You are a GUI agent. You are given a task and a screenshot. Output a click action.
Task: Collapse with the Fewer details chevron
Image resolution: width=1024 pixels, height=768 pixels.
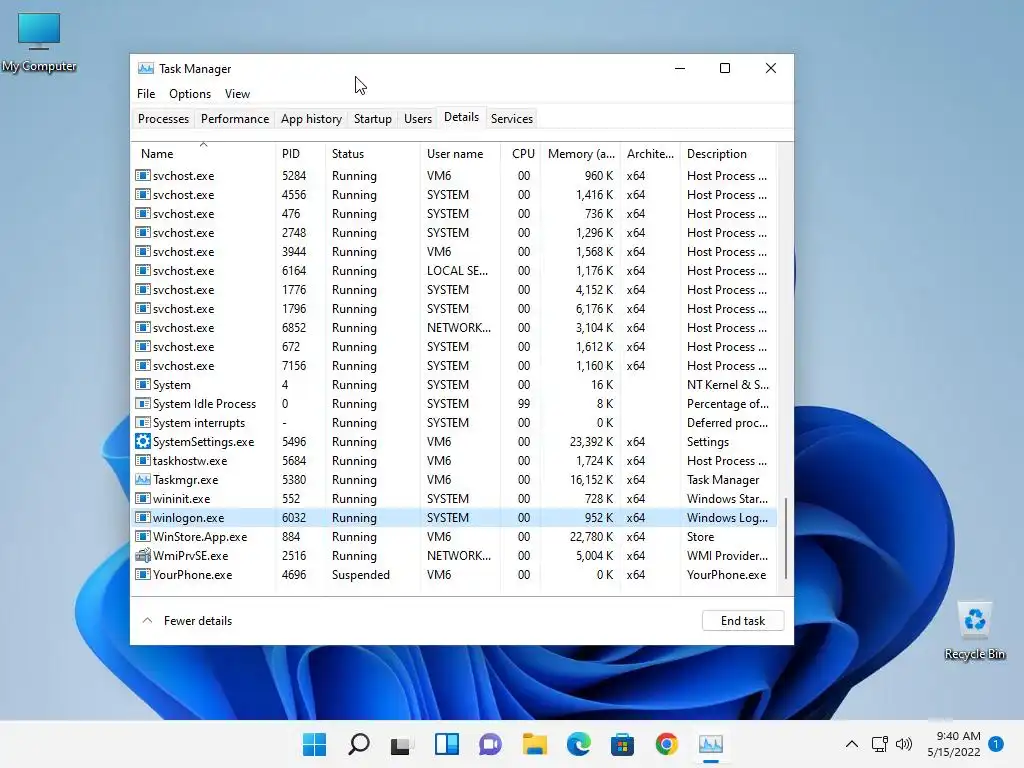coord(148,620)
